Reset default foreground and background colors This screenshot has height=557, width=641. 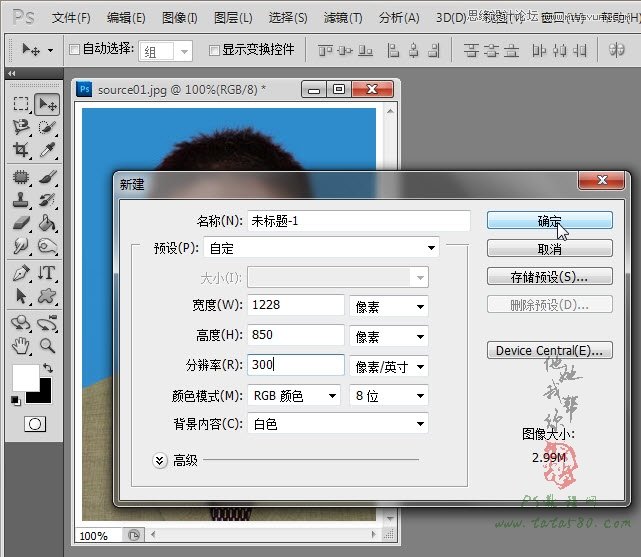[16, 400]
